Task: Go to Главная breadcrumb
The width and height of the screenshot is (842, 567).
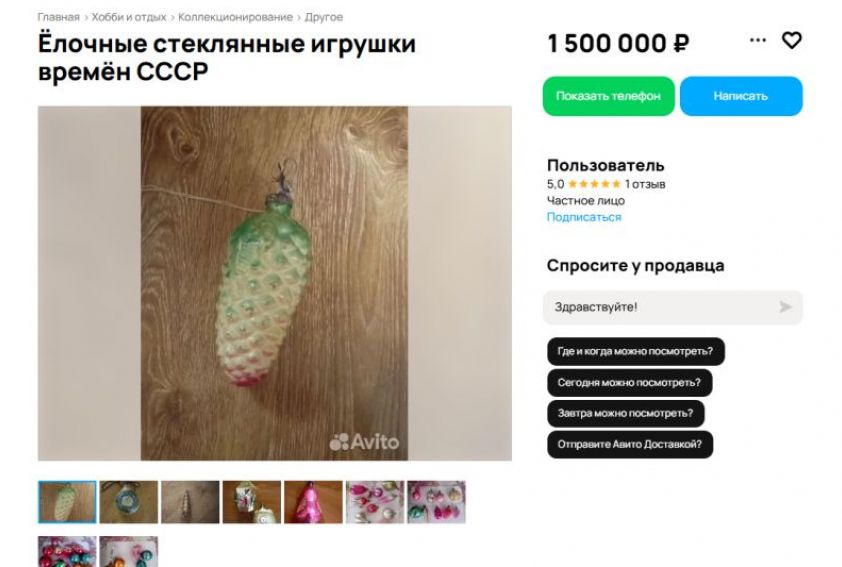Action: point(59,17)
